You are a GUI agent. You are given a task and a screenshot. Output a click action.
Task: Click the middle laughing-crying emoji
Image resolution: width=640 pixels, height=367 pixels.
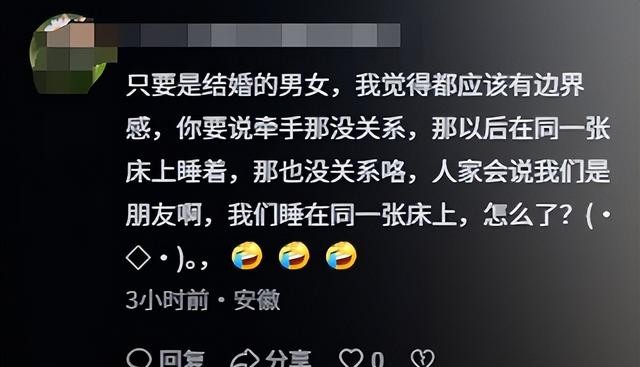pos(294,256)
